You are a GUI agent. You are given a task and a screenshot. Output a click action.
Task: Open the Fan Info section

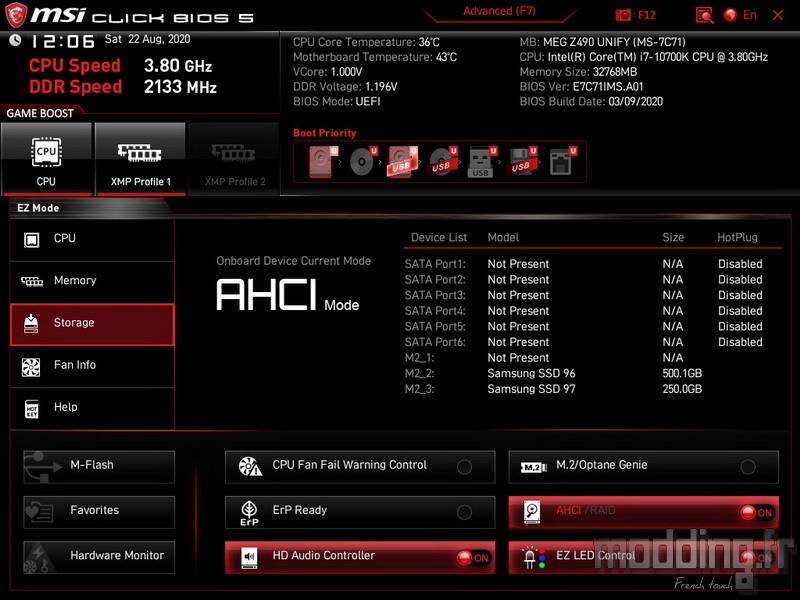(x=92, y=366)
